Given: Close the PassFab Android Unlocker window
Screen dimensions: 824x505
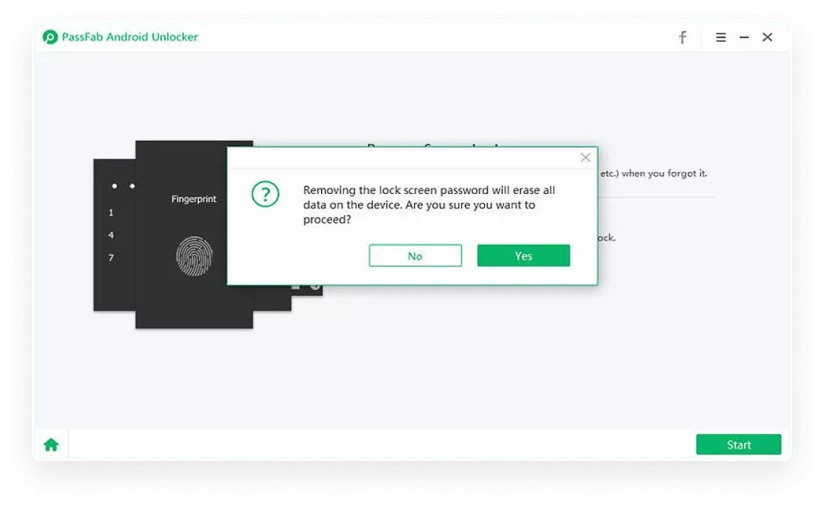Looking at the screenshot, I should pyautogui.click(x=767, y=37).
